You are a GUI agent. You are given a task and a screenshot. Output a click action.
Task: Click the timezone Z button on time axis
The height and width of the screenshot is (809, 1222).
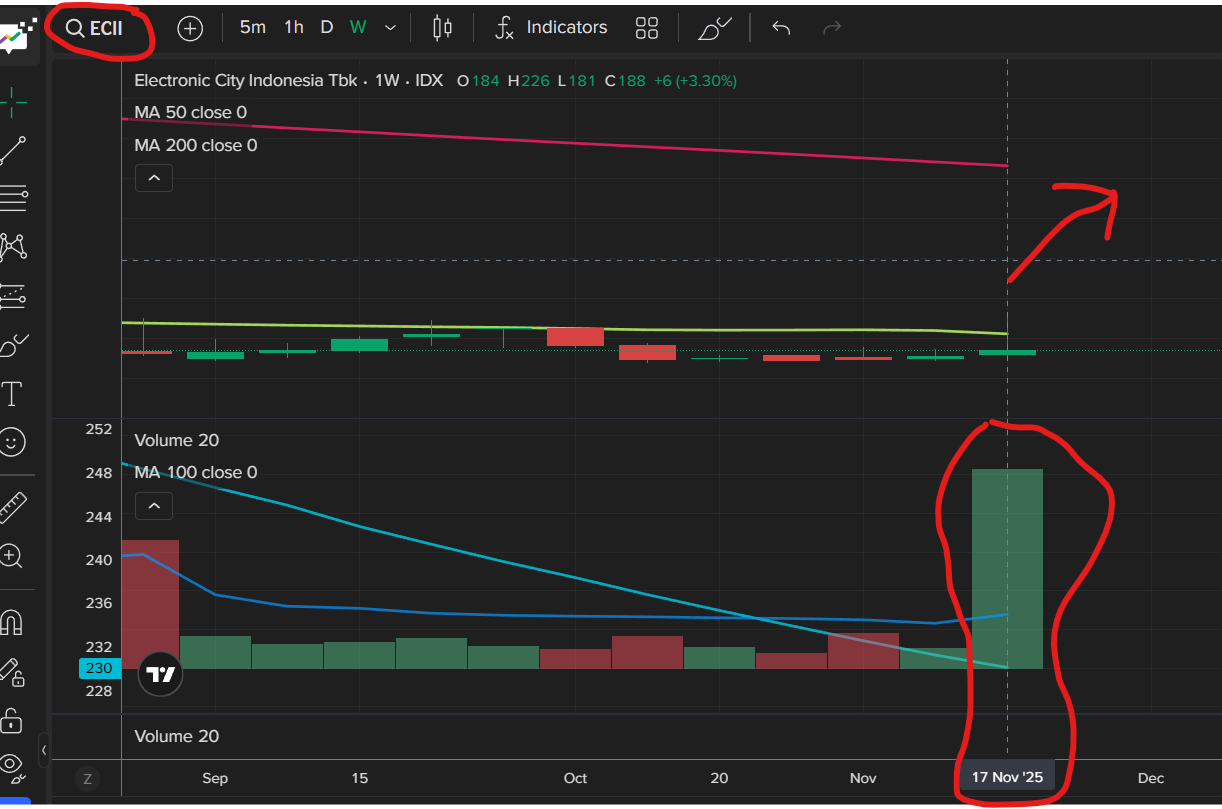[x=87, y=779]
